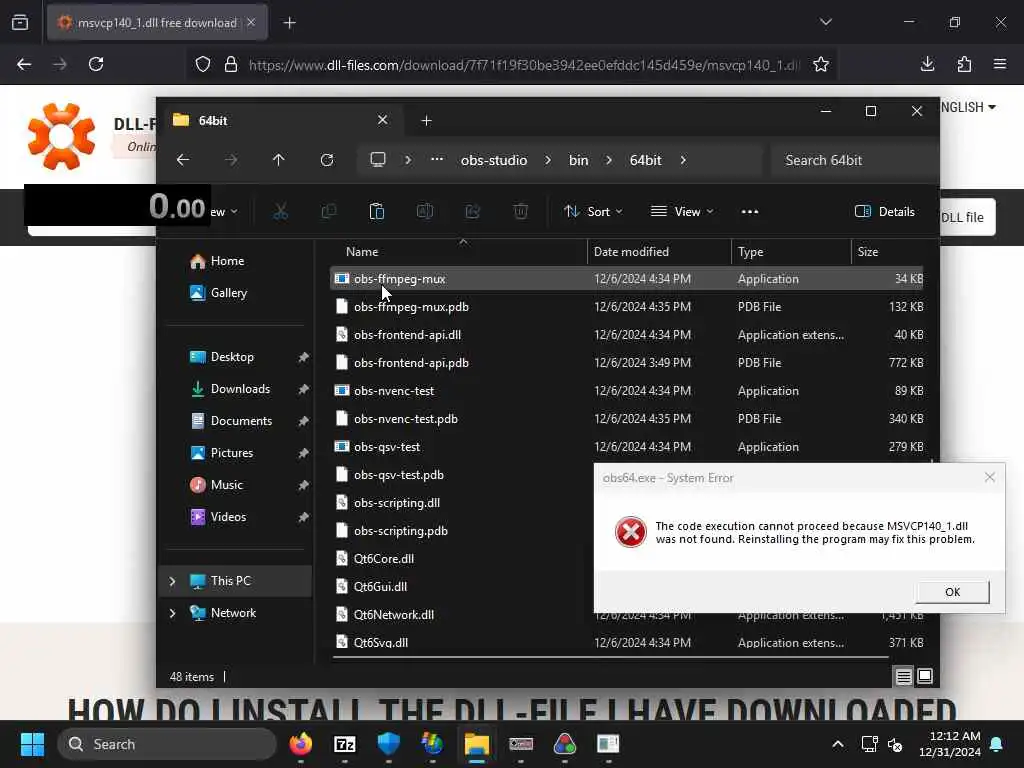Image resolution: width=1024 pixels, height=768 pixels.
Task: Open Windows Start menu
Action: point(32,744)
